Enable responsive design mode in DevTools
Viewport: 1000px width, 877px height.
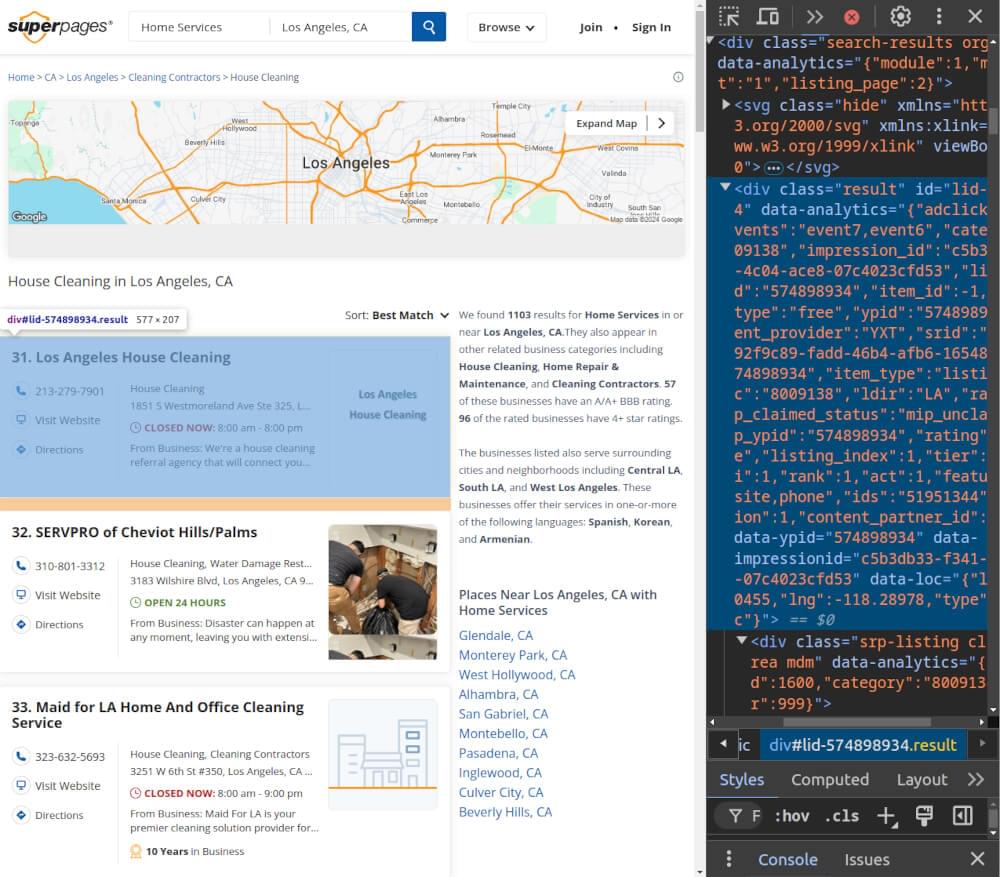pyautogui.click(x=767, y=16)
